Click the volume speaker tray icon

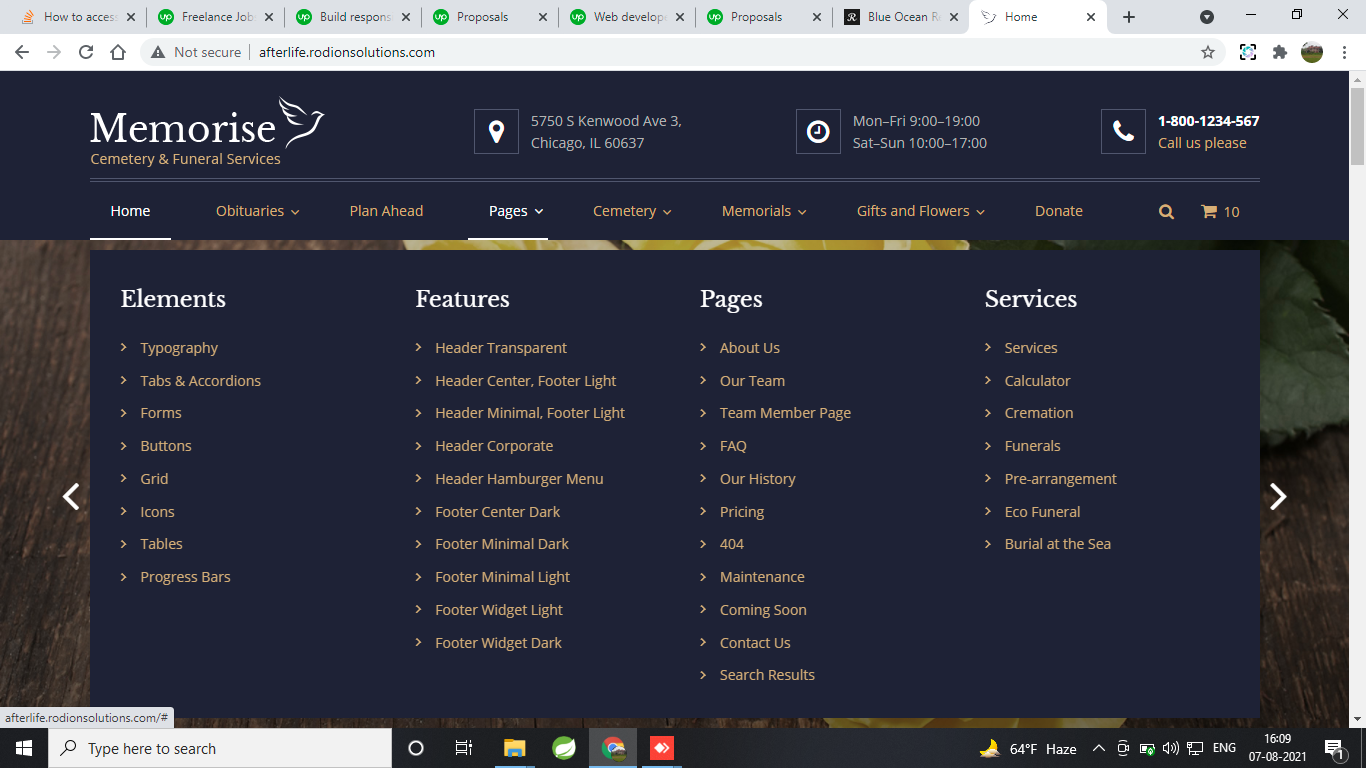pos(1170,748)
